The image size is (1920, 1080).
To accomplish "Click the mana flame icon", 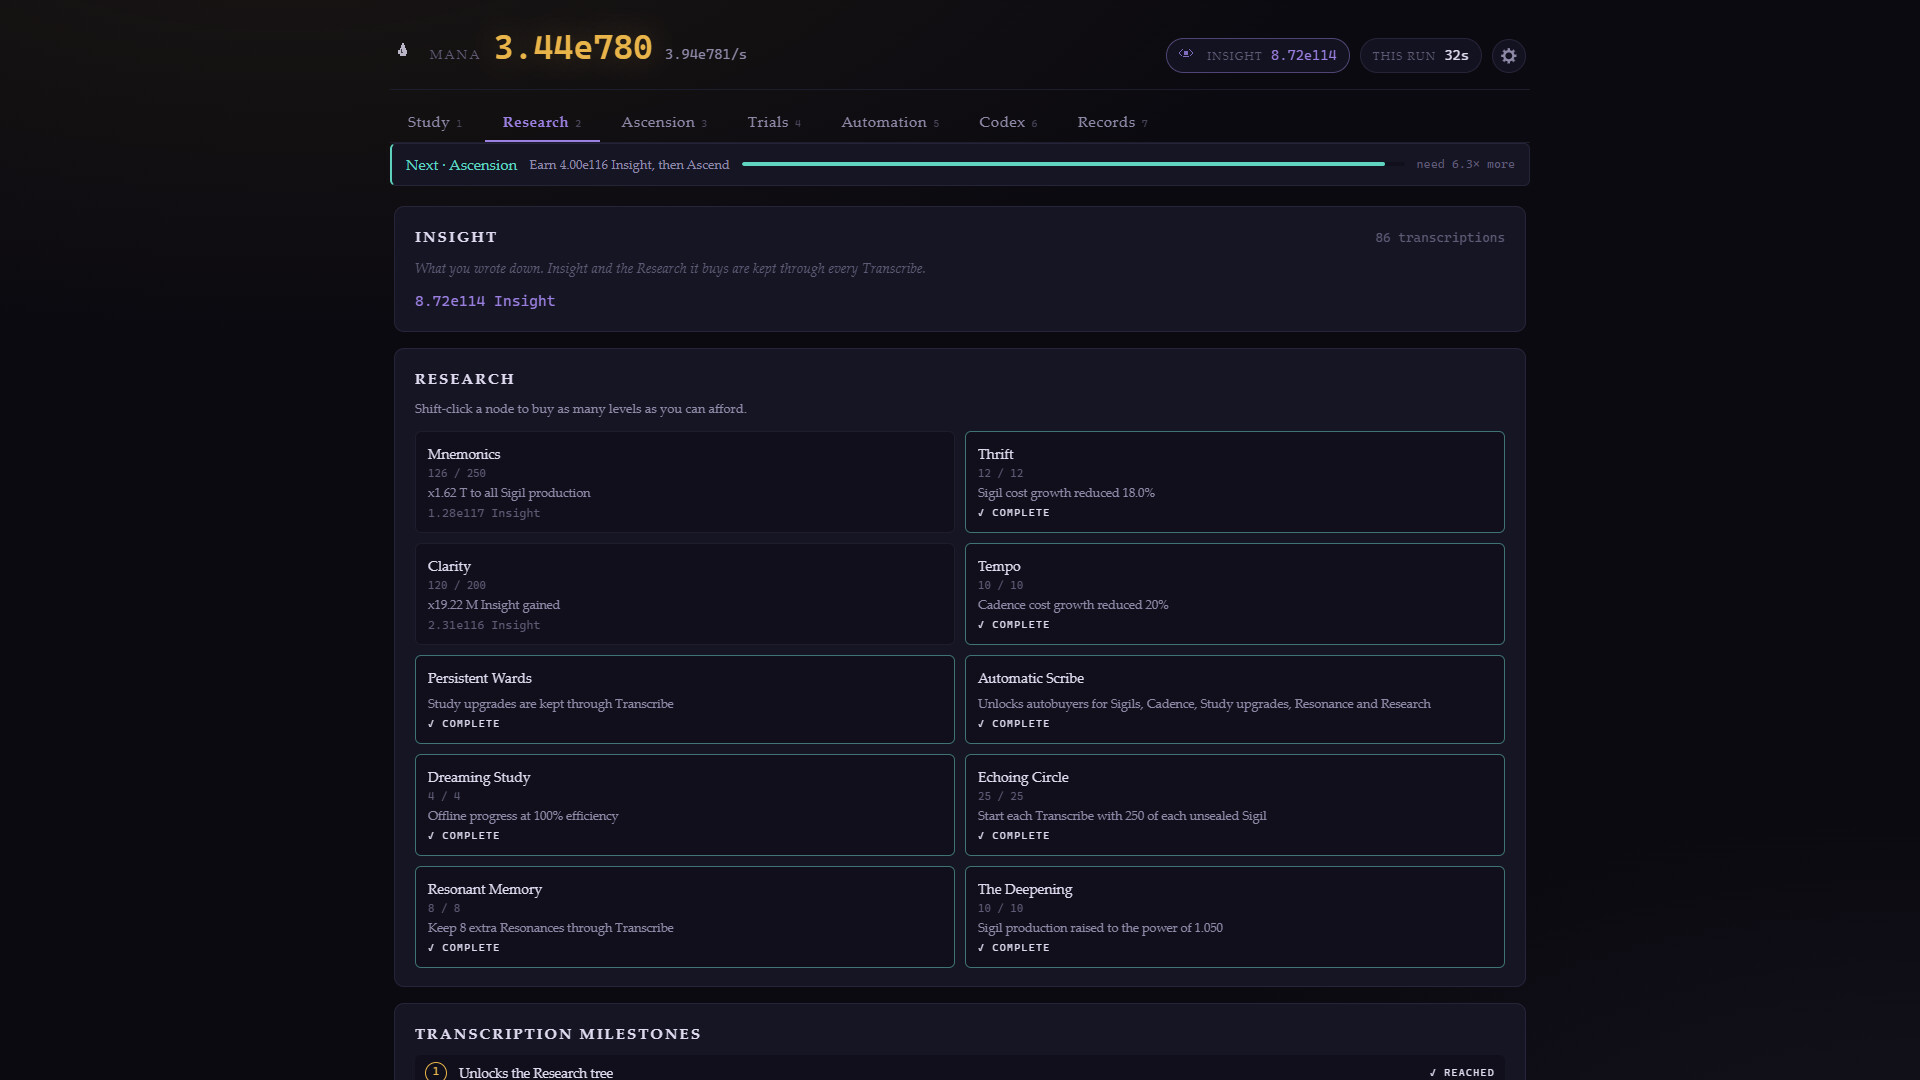I will point(403,50).
